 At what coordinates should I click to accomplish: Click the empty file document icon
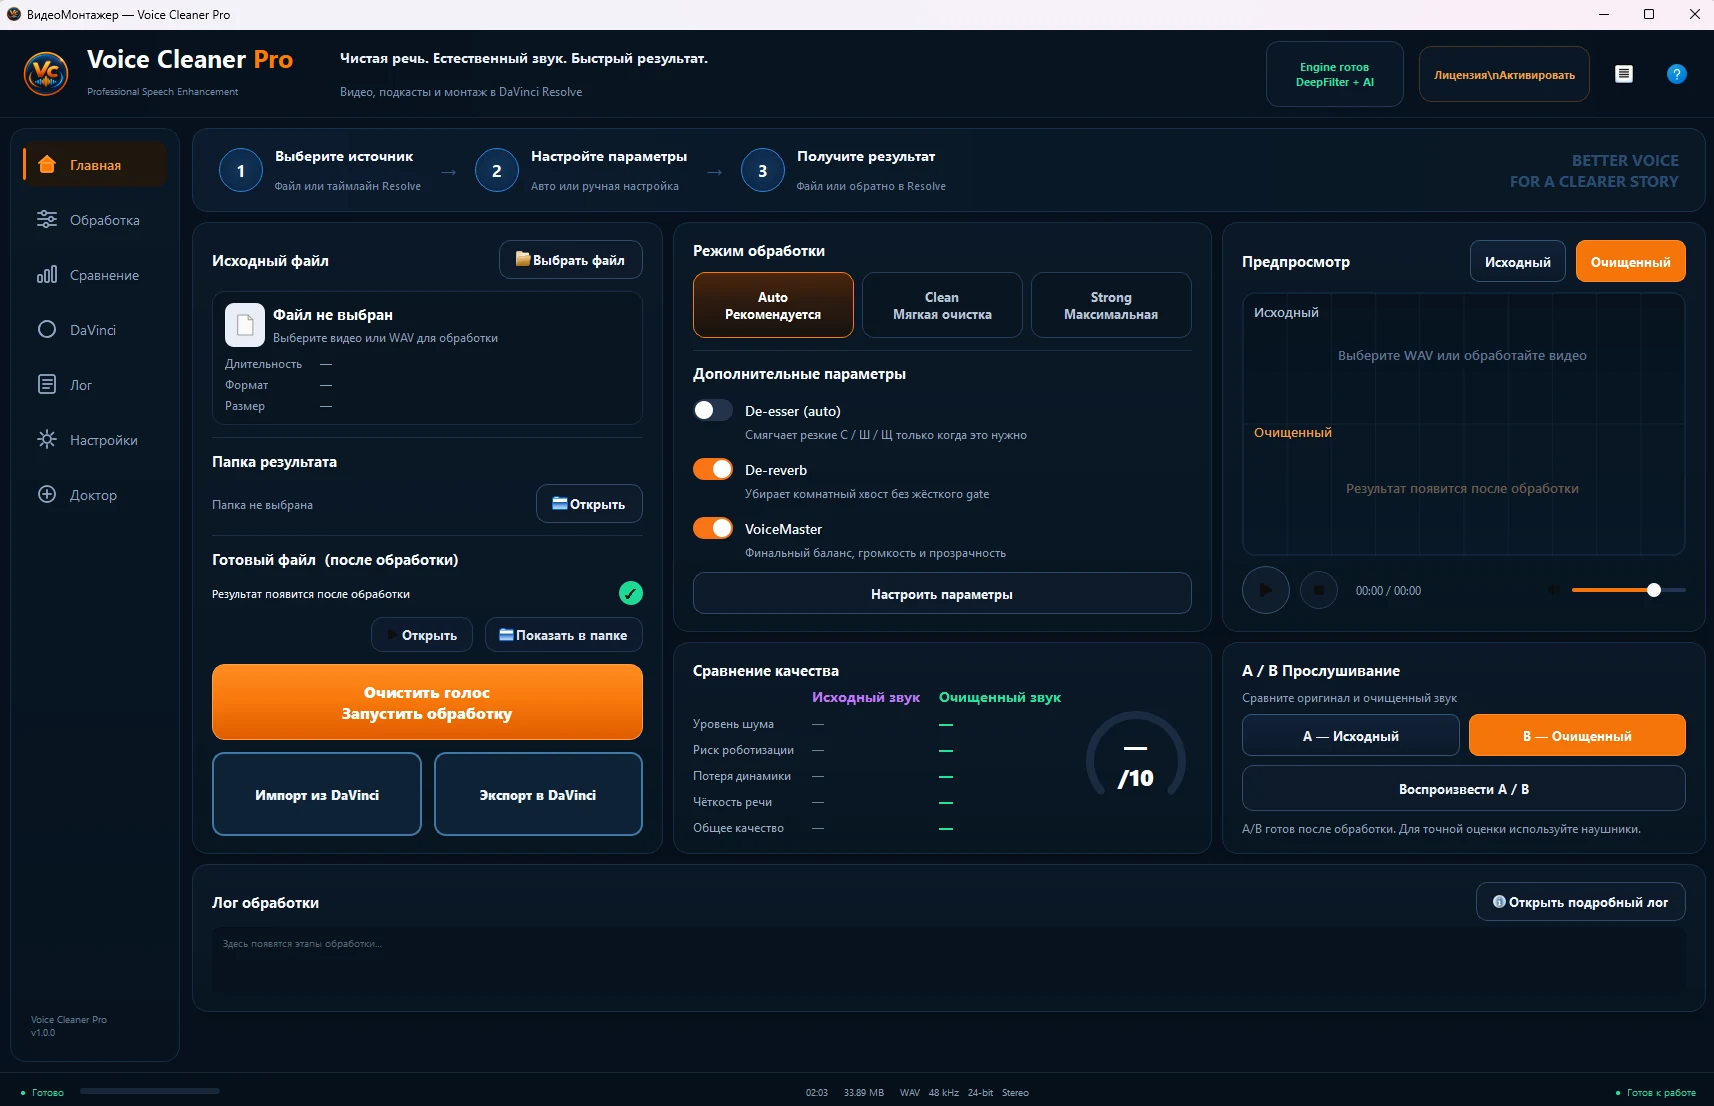pos(245,325)
